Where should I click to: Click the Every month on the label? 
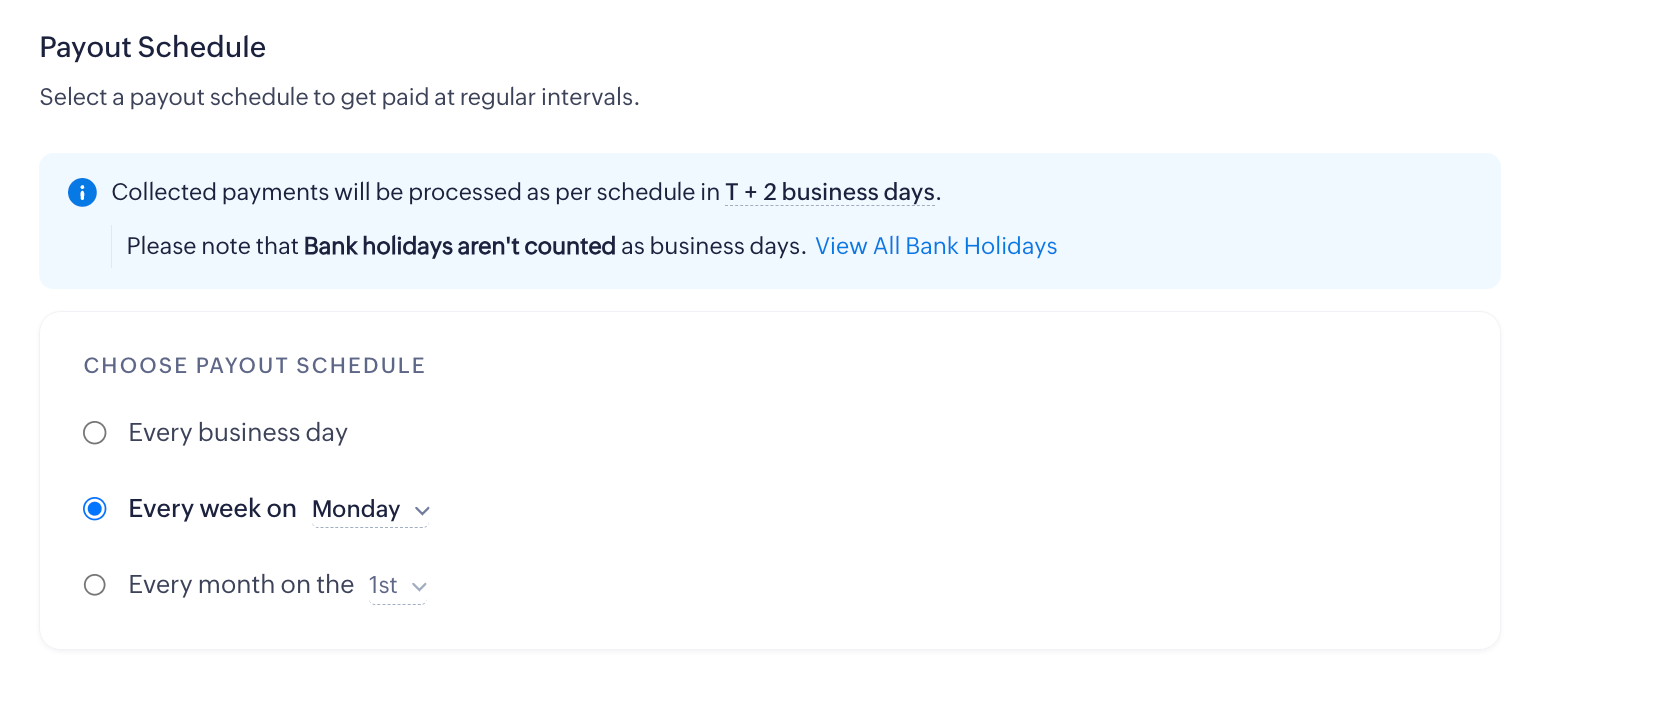241,585
